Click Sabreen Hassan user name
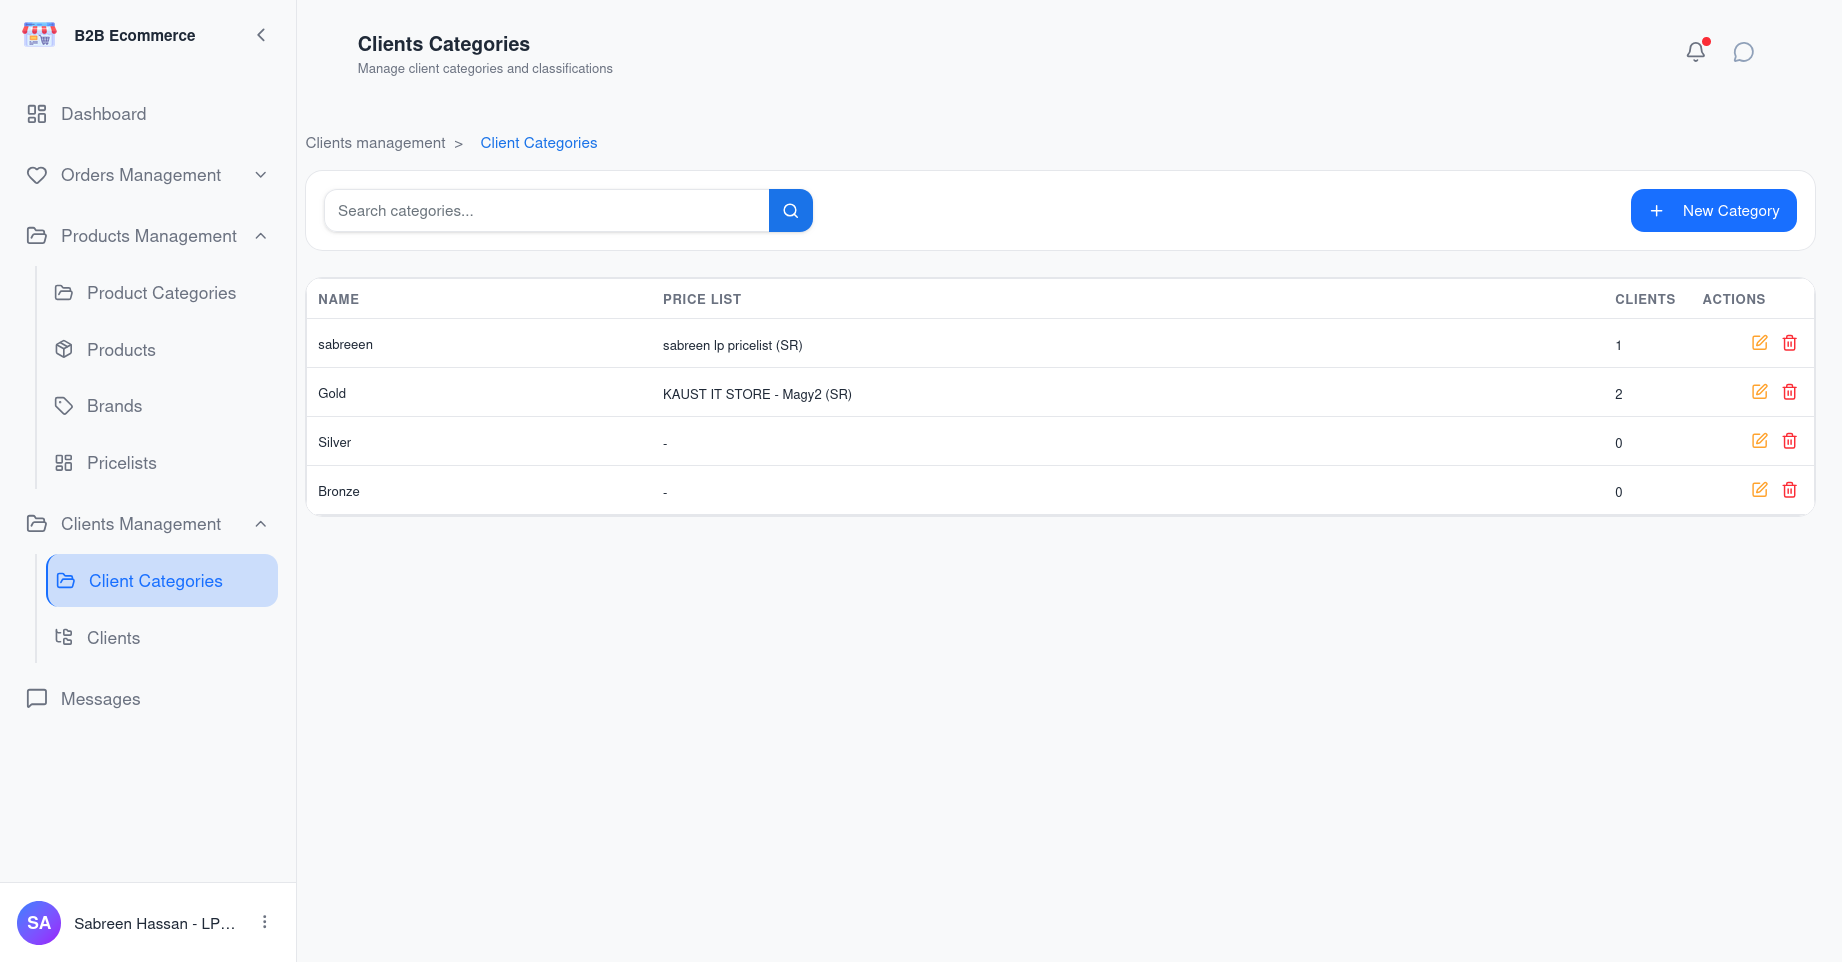The height and width of the screenshot is (962, 1842). click(155, 924)
